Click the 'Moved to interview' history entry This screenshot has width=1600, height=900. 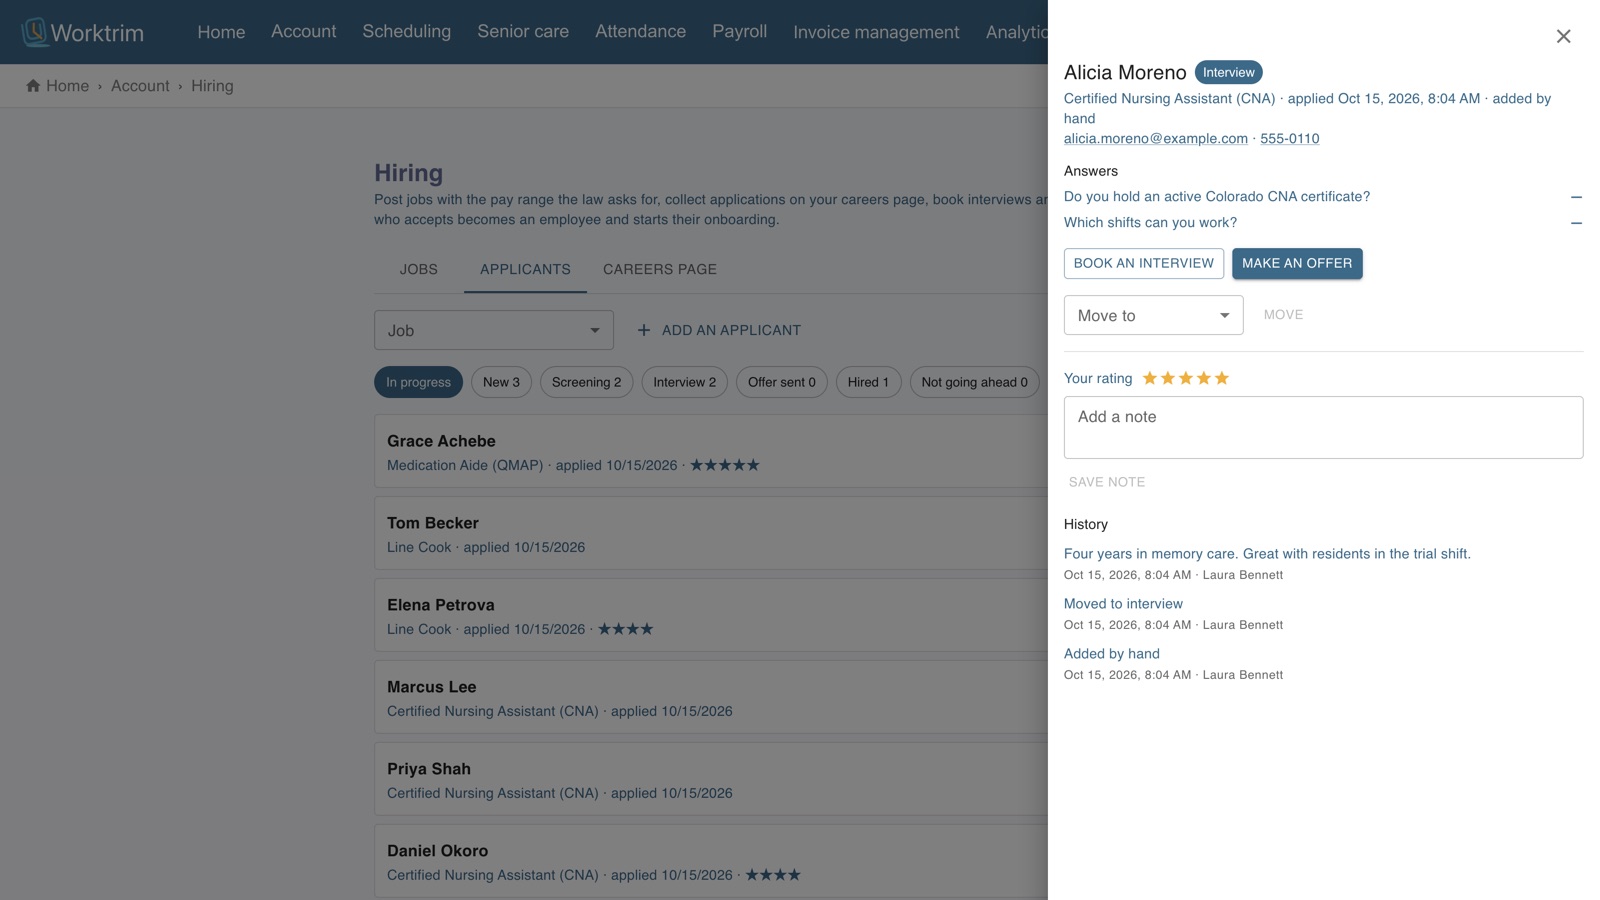[1123, 604]
